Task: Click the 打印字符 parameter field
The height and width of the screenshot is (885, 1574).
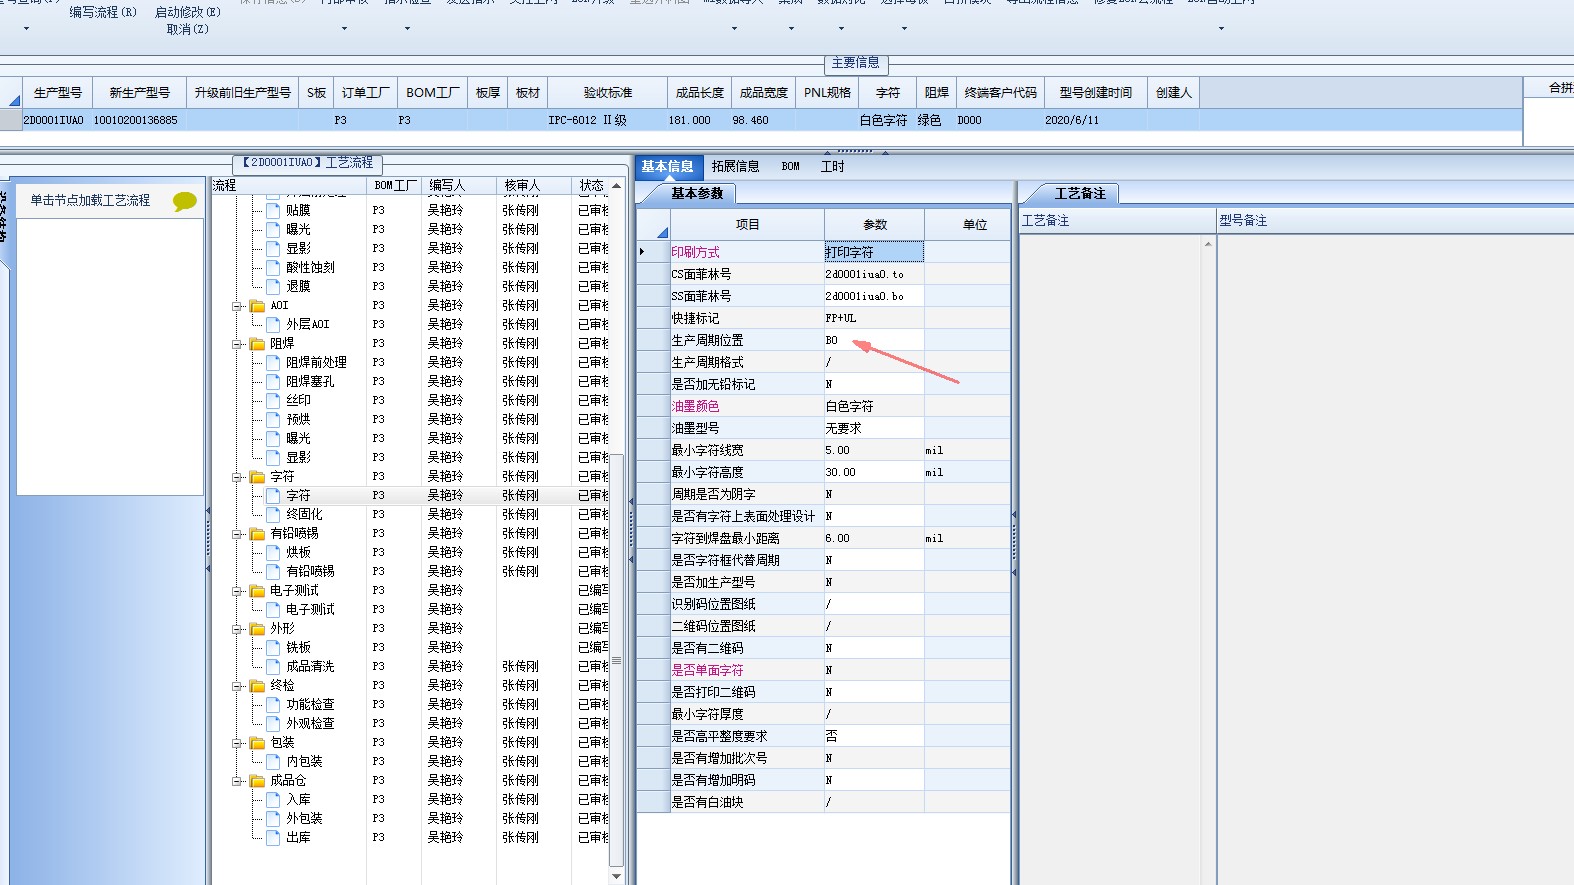Action: pos(874,252)
